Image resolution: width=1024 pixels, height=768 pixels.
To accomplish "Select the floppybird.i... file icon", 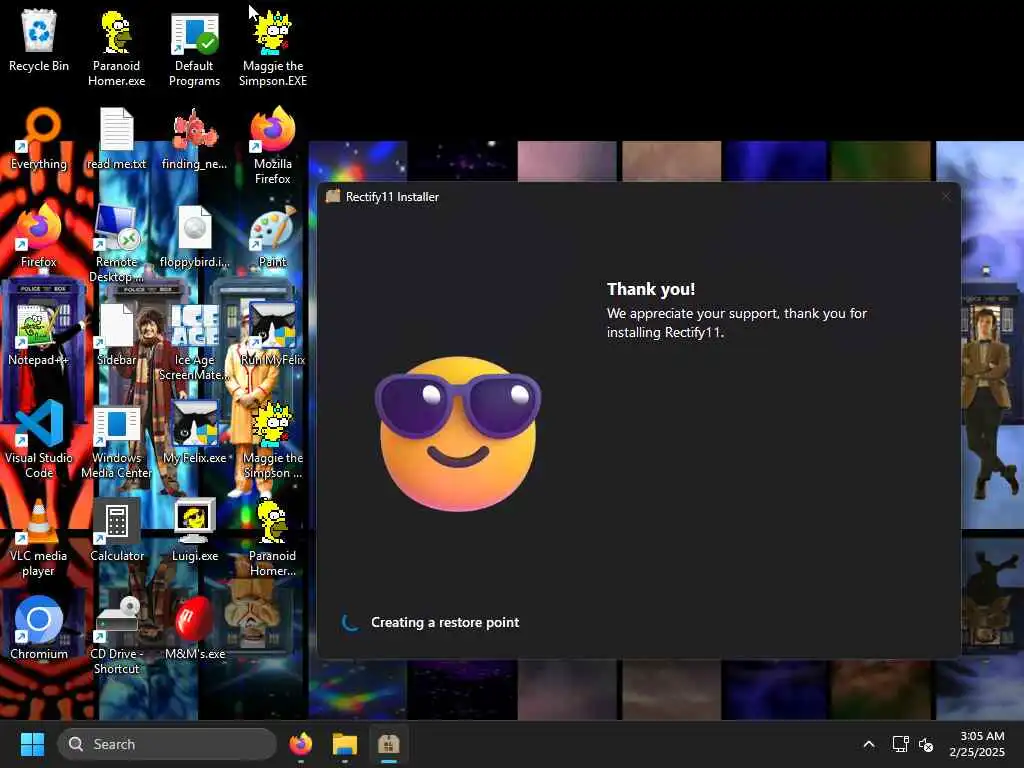I will (194, 237).
